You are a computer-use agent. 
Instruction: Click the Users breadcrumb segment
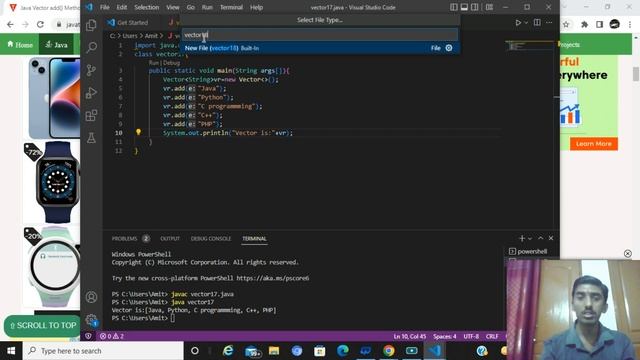130,36
